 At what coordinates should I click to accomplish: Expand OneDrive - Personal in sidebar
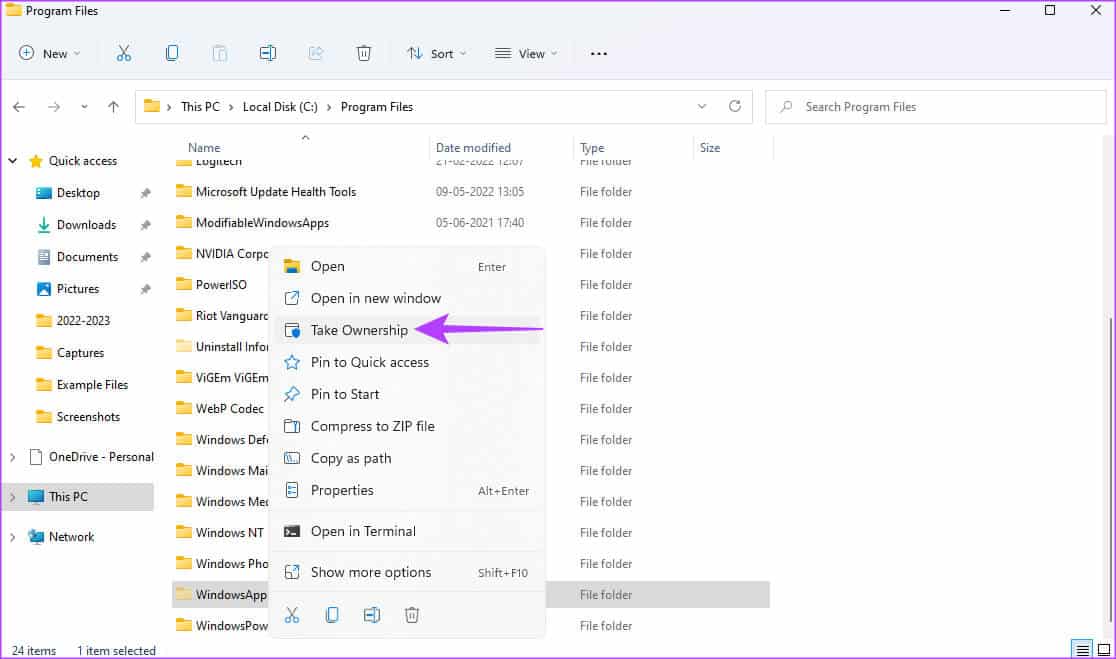click(x=13, y=457)
